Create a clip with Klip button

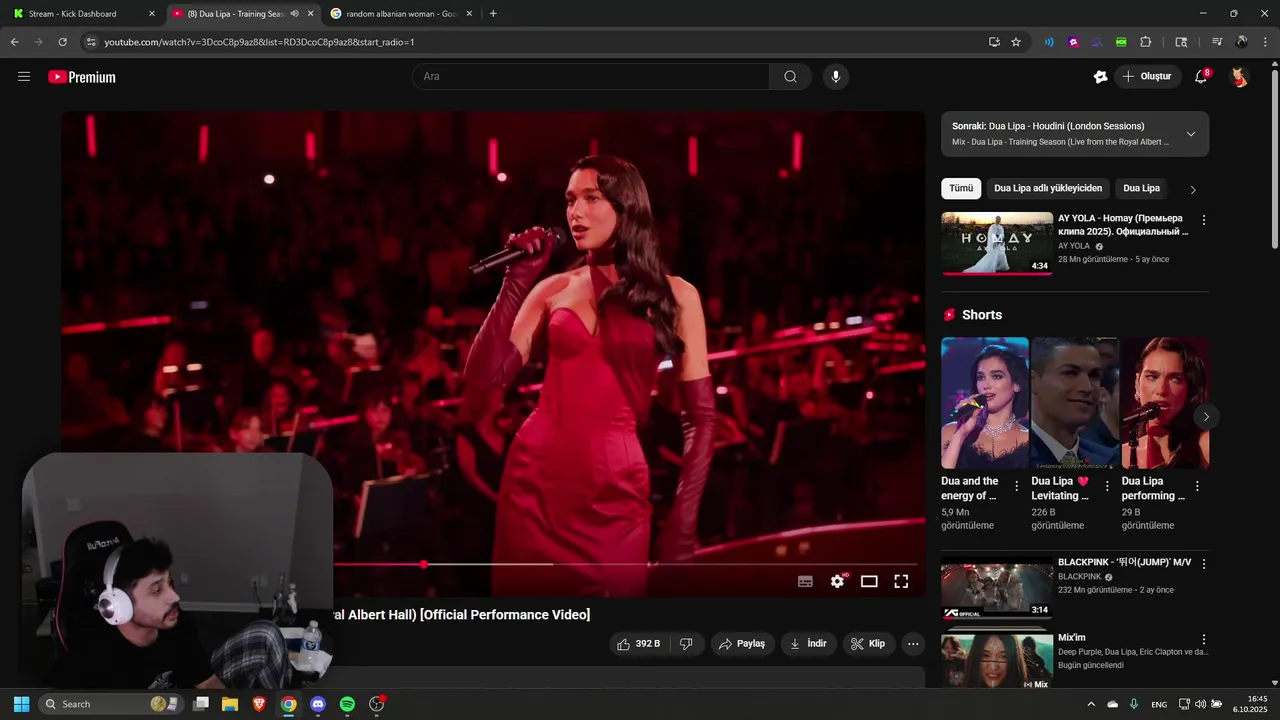click(x=868, y=644)
